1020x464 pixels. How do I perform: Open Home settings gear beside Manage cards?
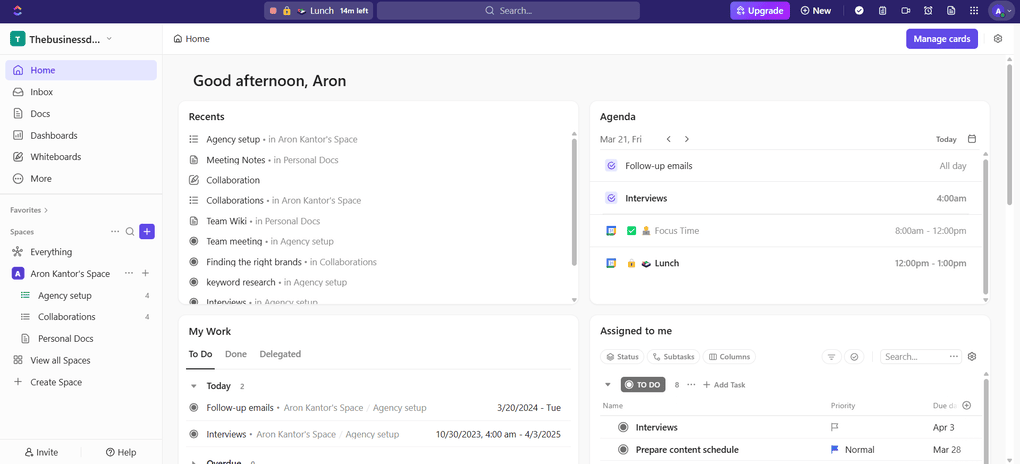[998, 39]
